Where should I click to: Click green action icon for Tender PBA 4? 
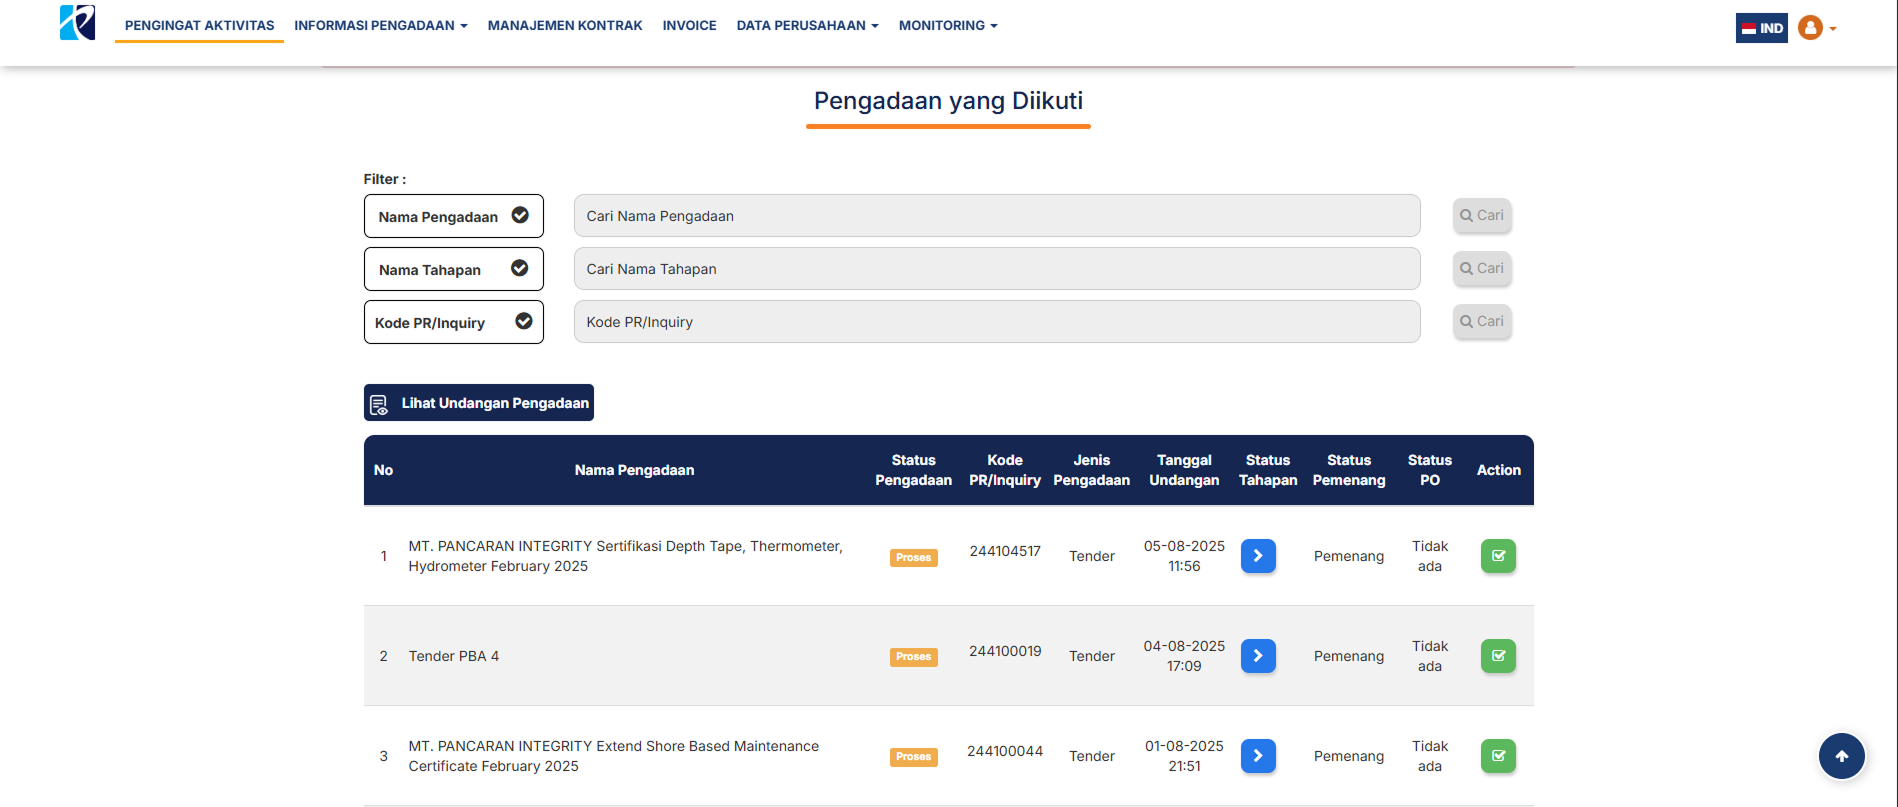(1498, 656)
